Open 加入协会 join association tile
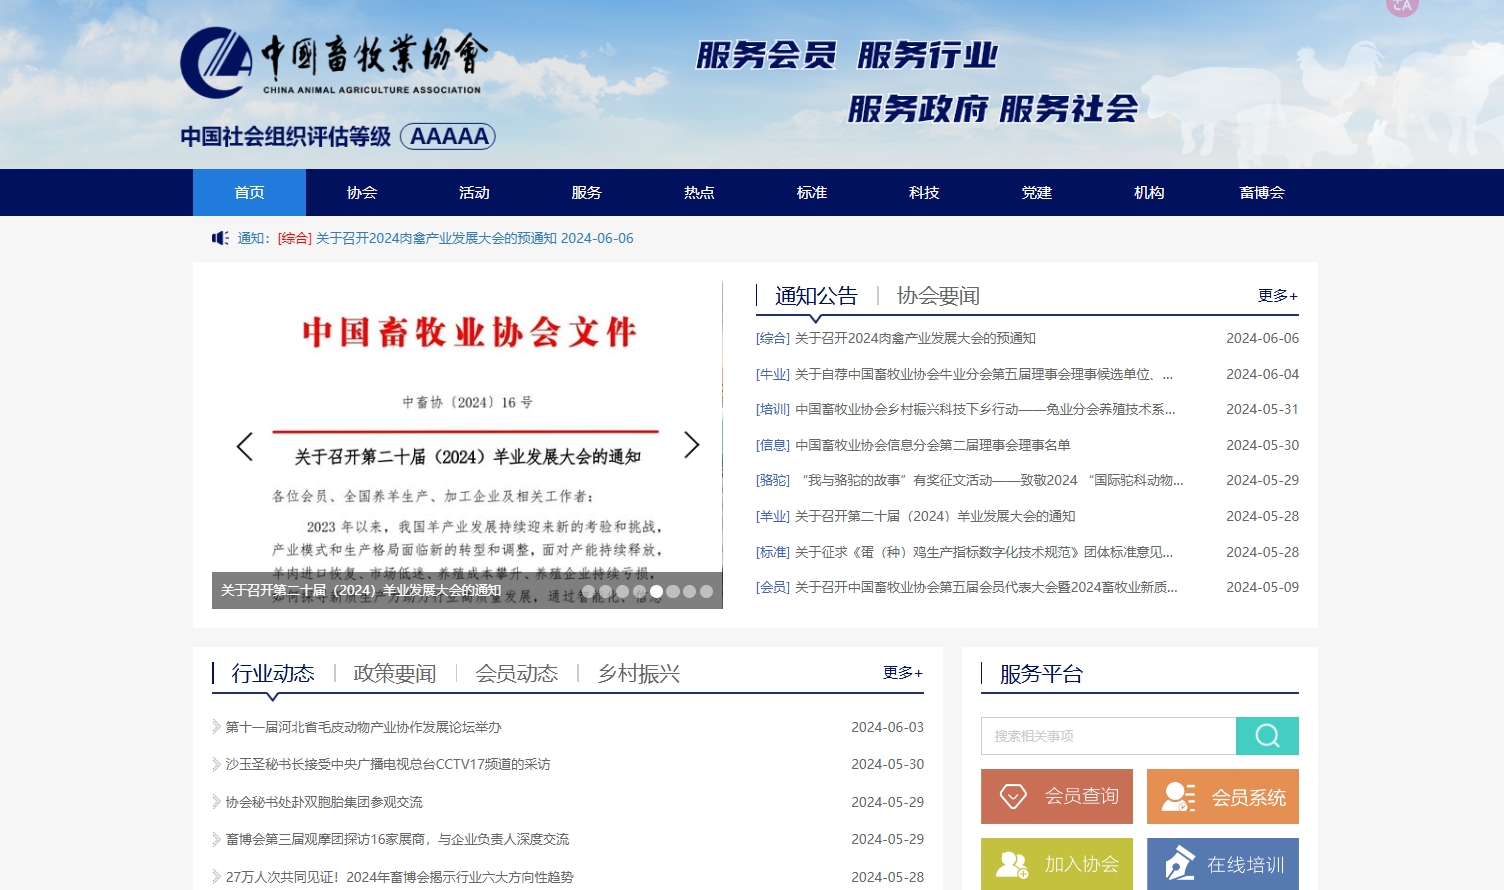This screenshot has width=1504, height=890. 1057,864
